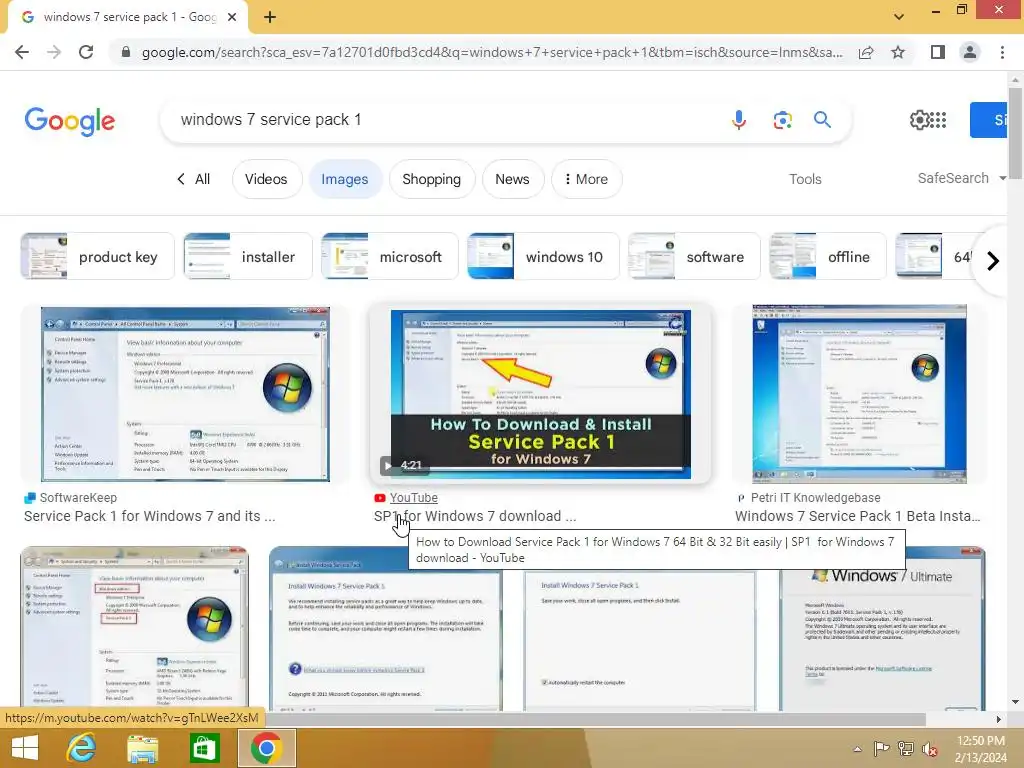Open a new browser tab
This screenshot has width=1024, height=768.
(270, 17)
